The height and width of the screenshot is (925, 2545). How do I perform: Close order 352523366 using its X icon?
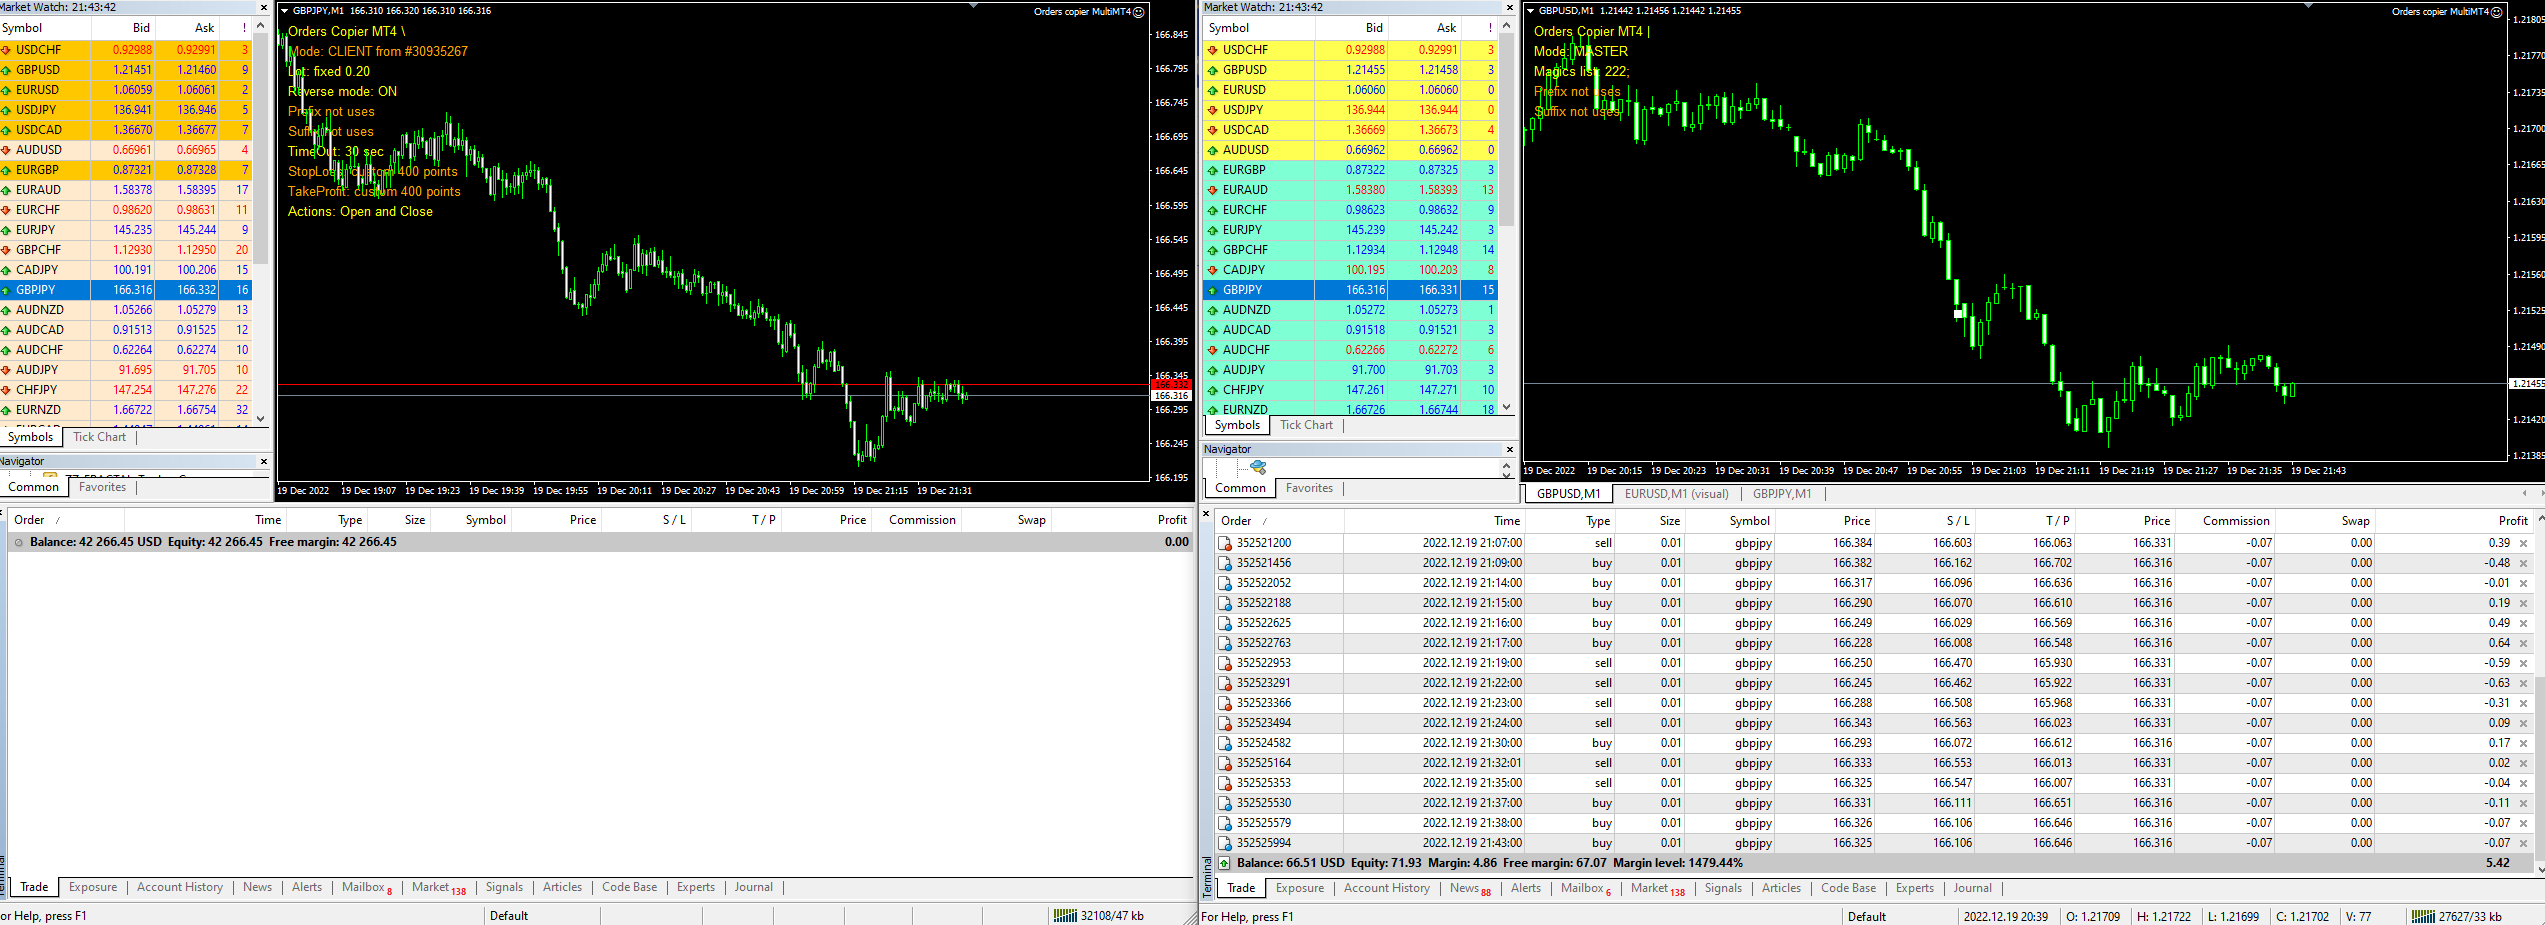click(2523, 704)
